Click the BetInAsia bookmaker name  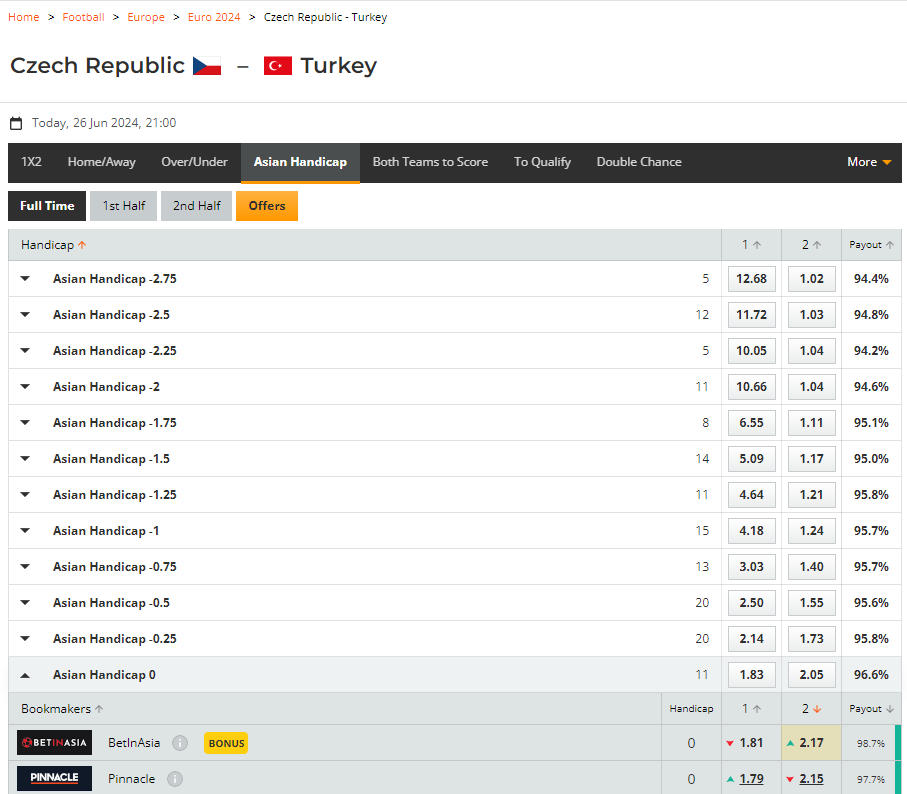(134, 743)
